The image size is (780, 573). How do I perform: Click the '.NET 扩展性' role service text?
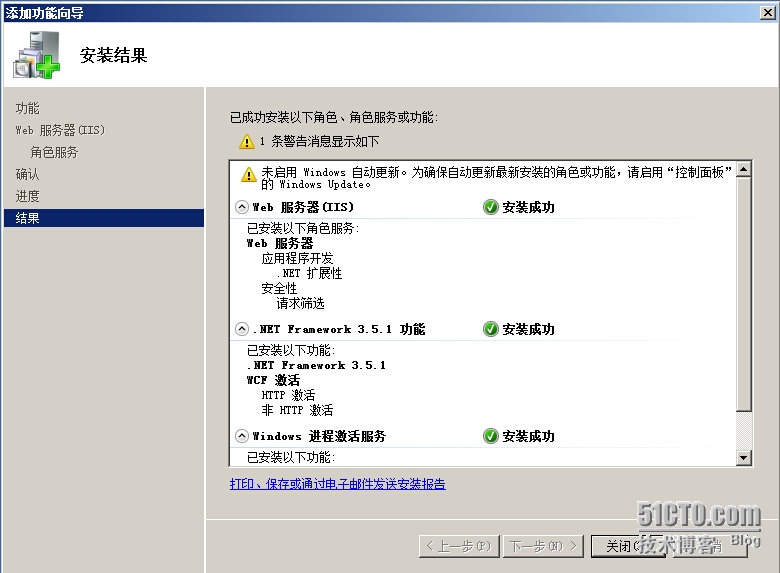[309, 273]
